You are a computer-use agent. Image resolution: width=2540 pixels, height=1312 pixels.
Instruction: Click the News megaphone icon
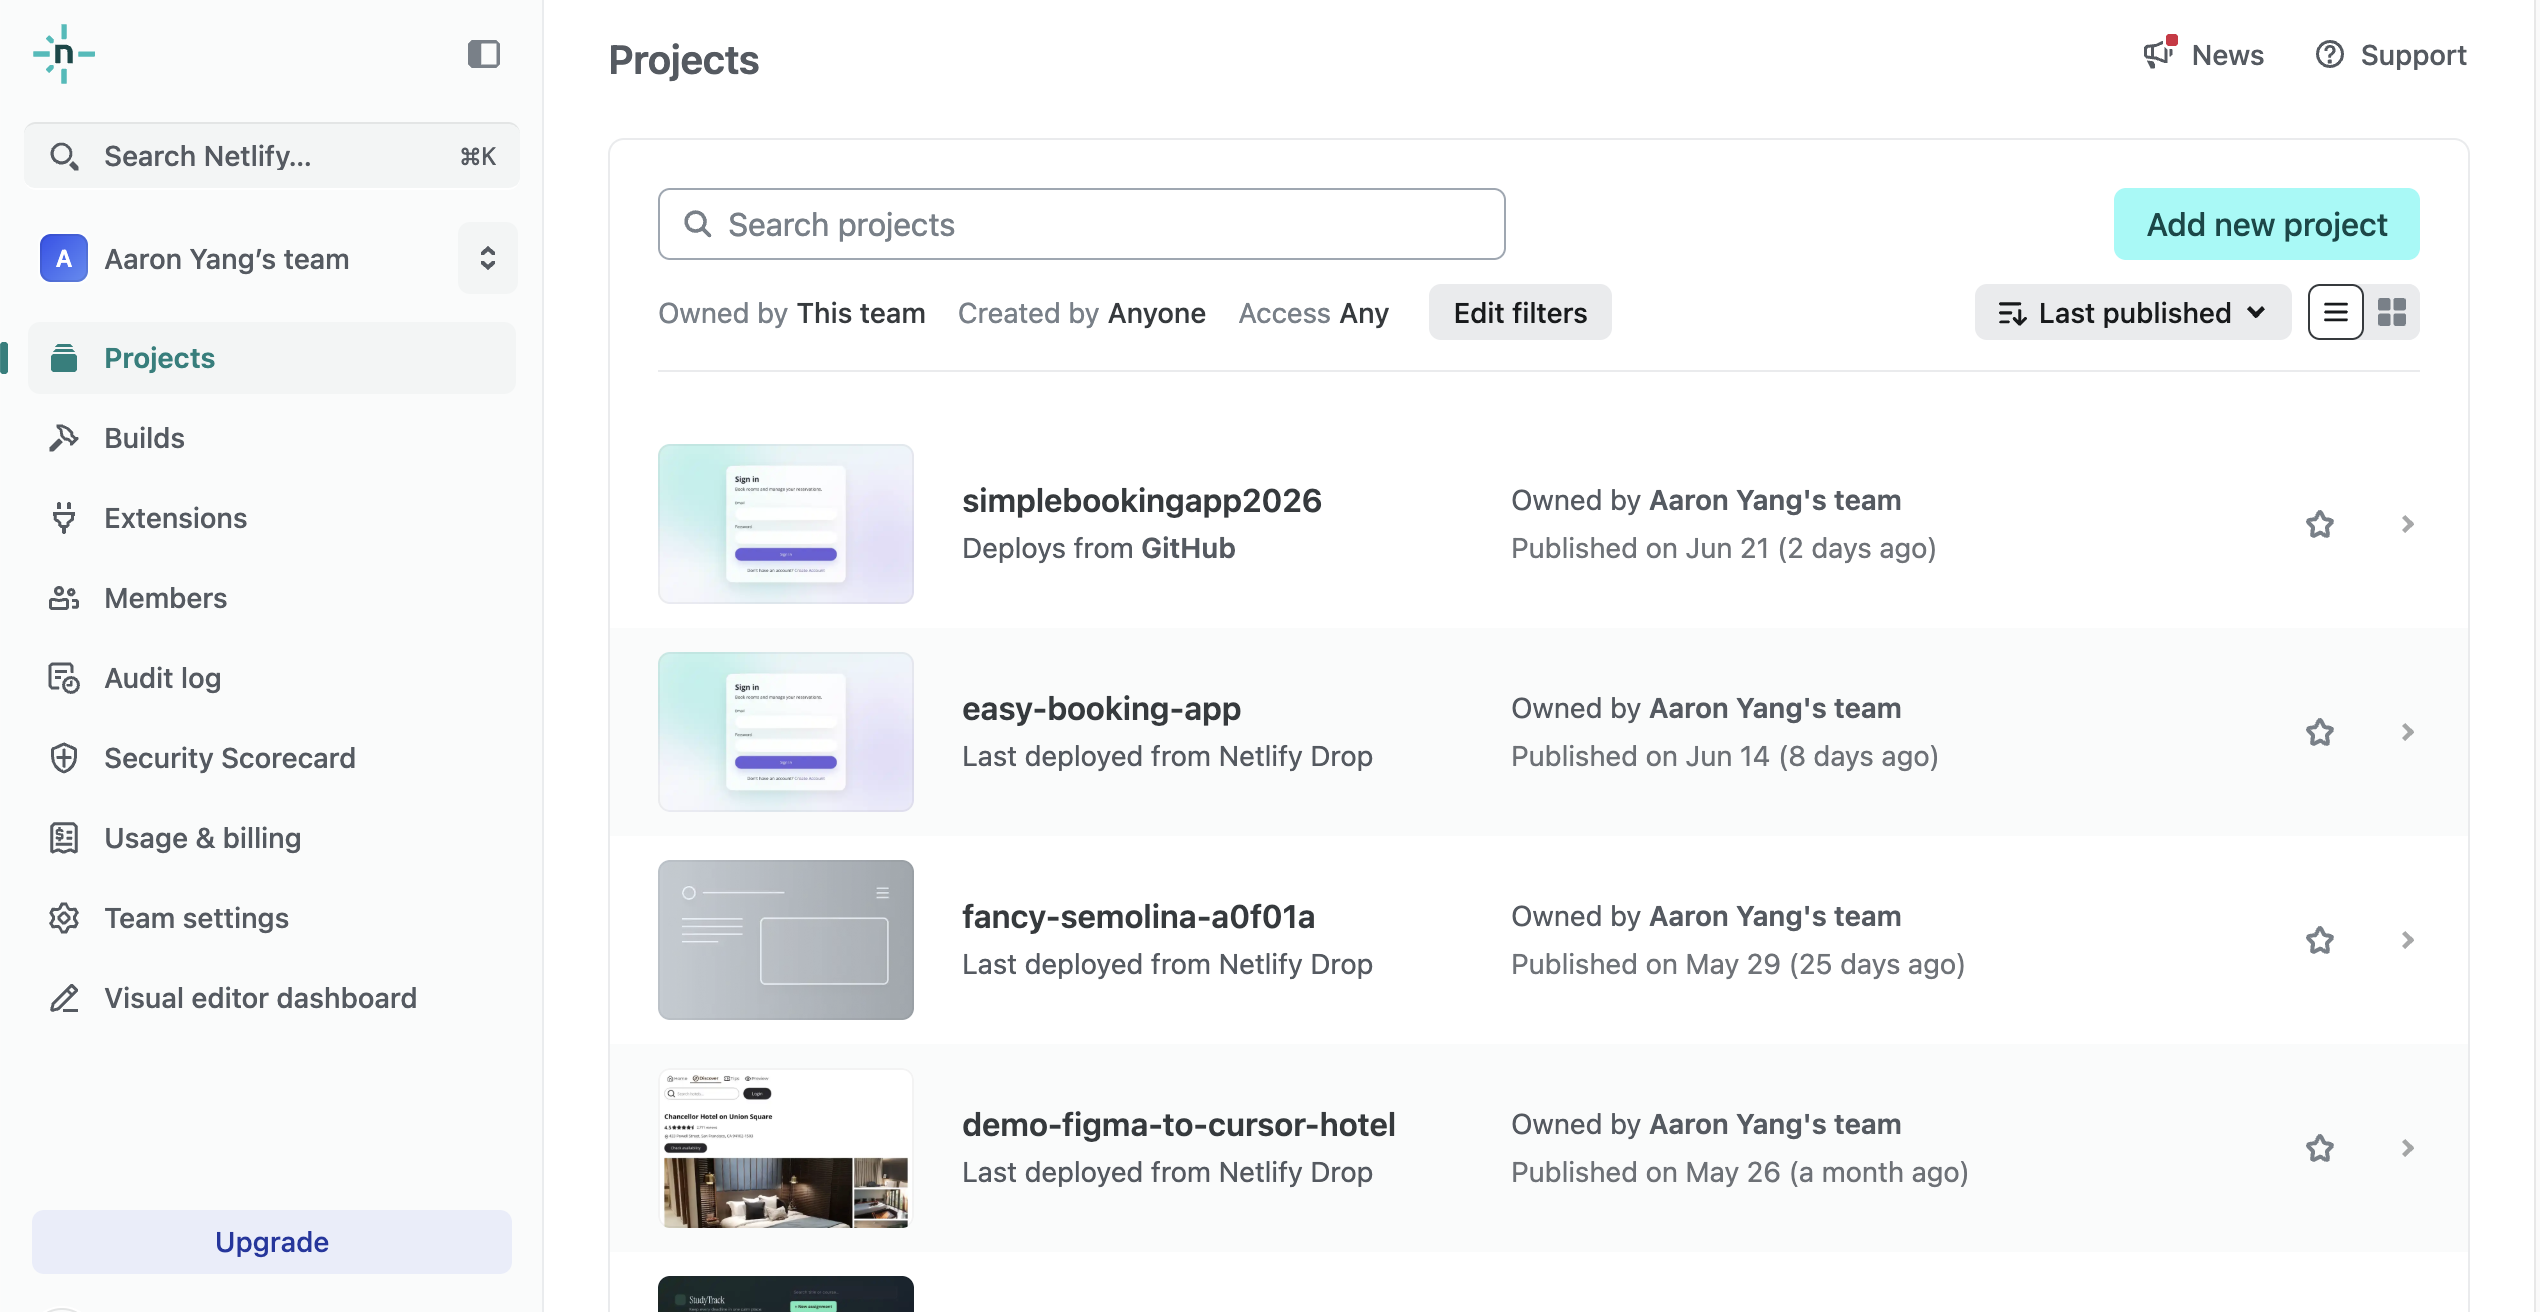[2160, 53]
